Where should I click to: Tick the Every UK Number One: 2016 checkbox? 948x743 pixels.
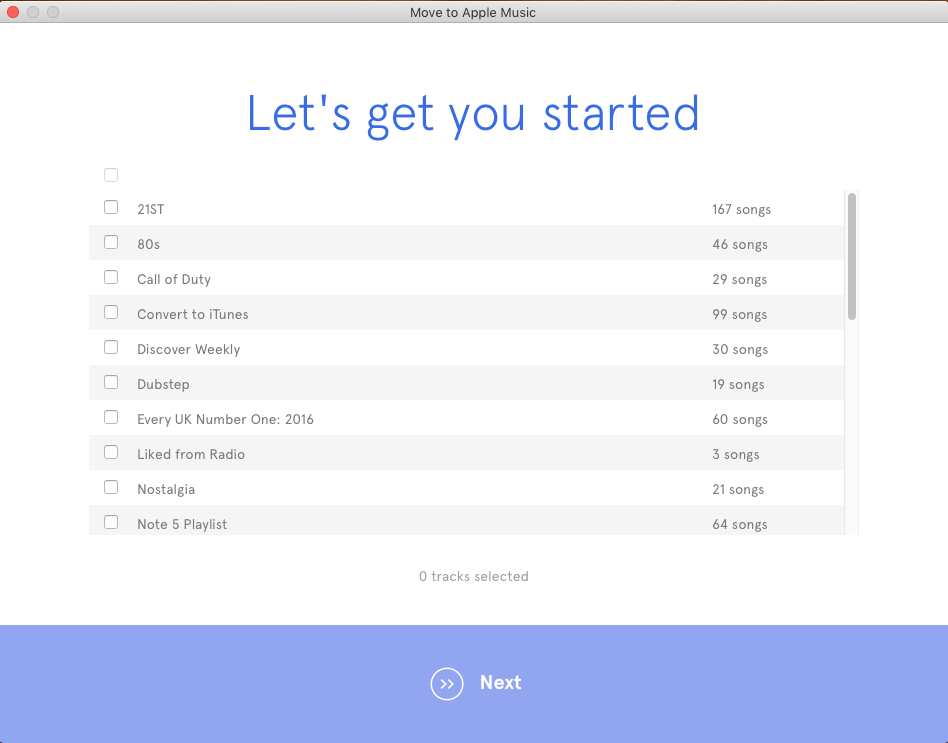(111, 417)
